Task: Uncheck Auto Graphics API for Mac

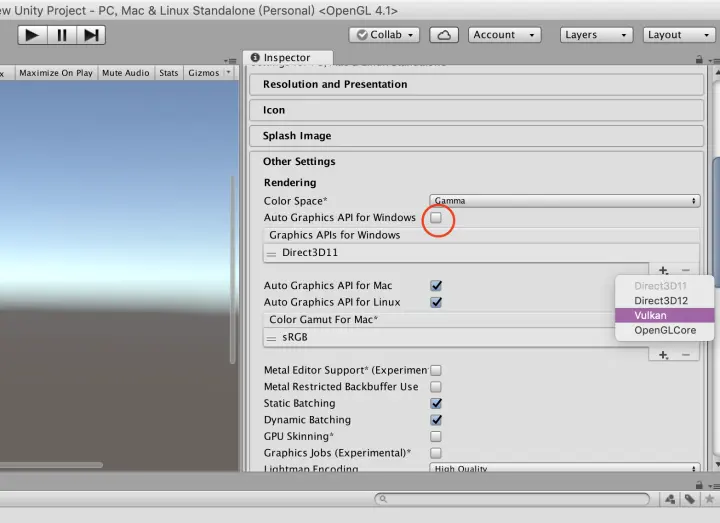Action: click(436, 286)
